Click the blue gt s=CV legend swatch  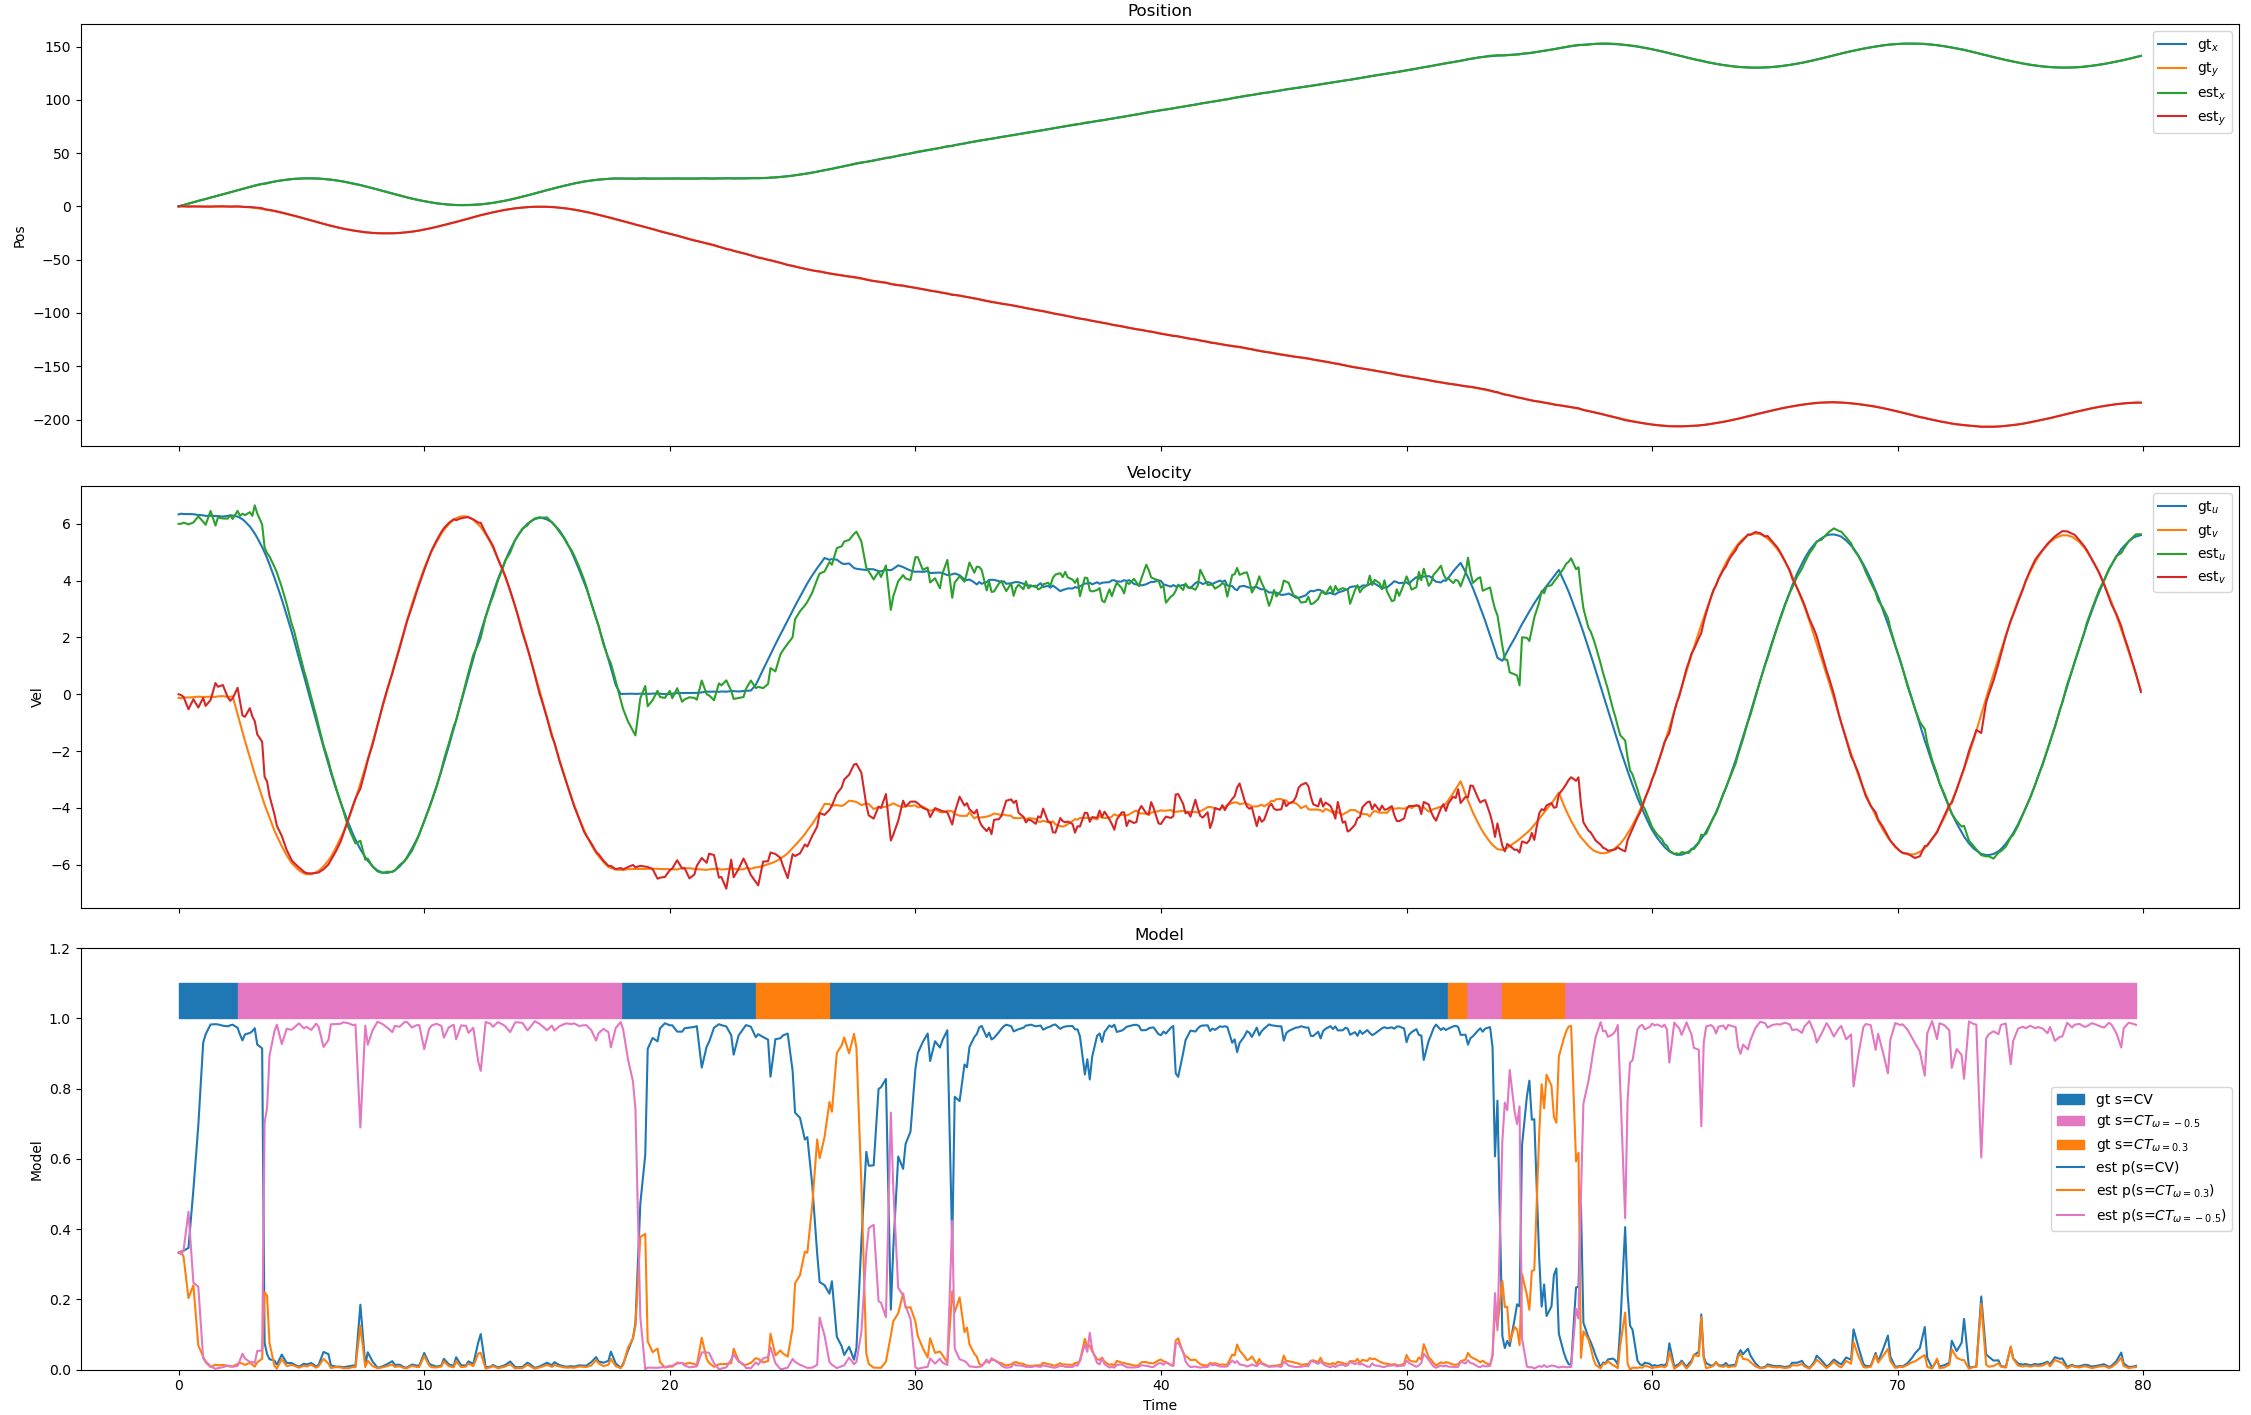click(2071, 1099)
